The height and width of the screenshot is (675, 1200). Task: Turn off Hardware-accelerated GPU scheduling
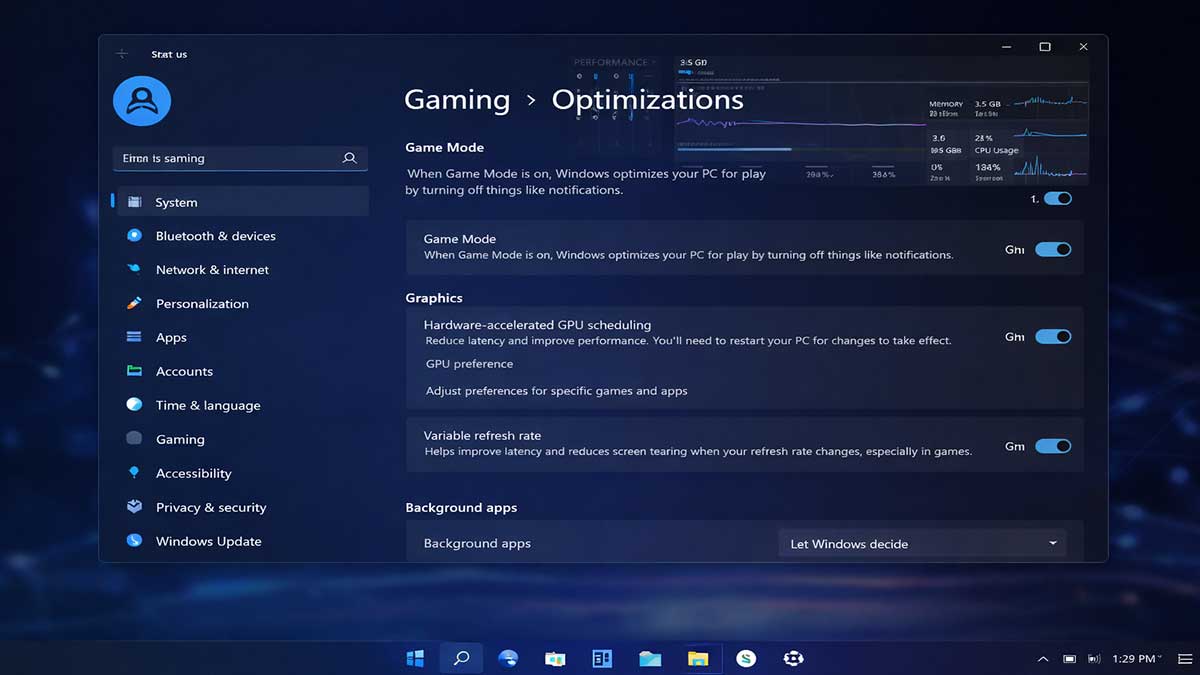[x=1051, y=336]
